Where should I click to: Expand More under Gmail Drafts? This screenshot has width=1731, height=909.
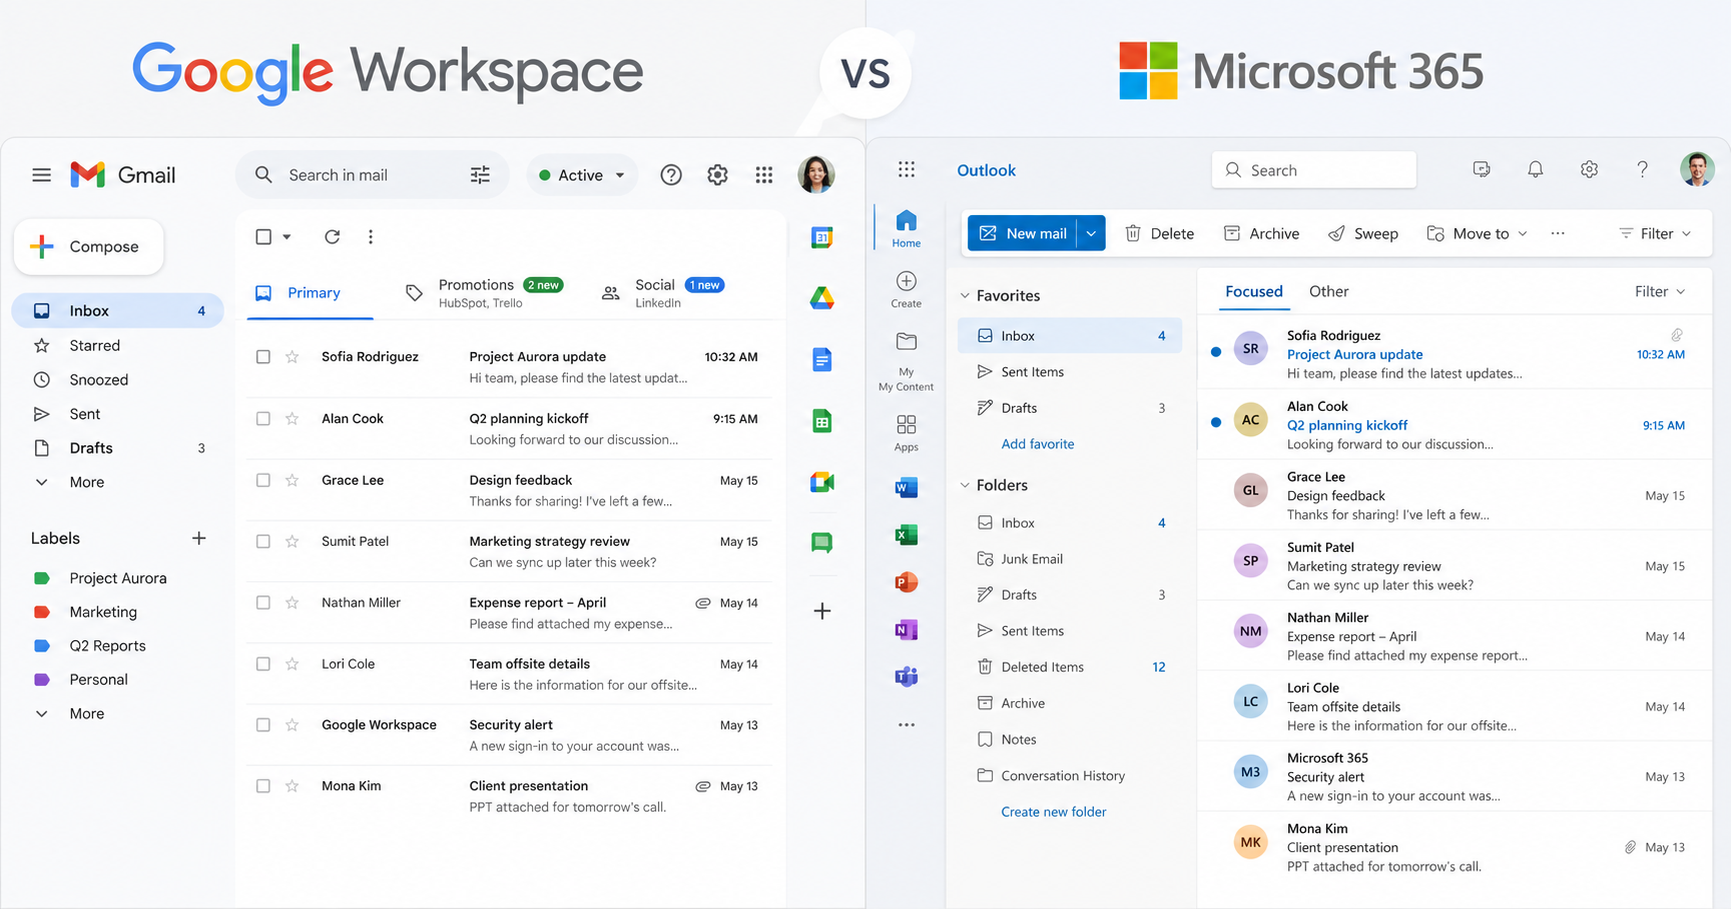(x=70, y=482)
